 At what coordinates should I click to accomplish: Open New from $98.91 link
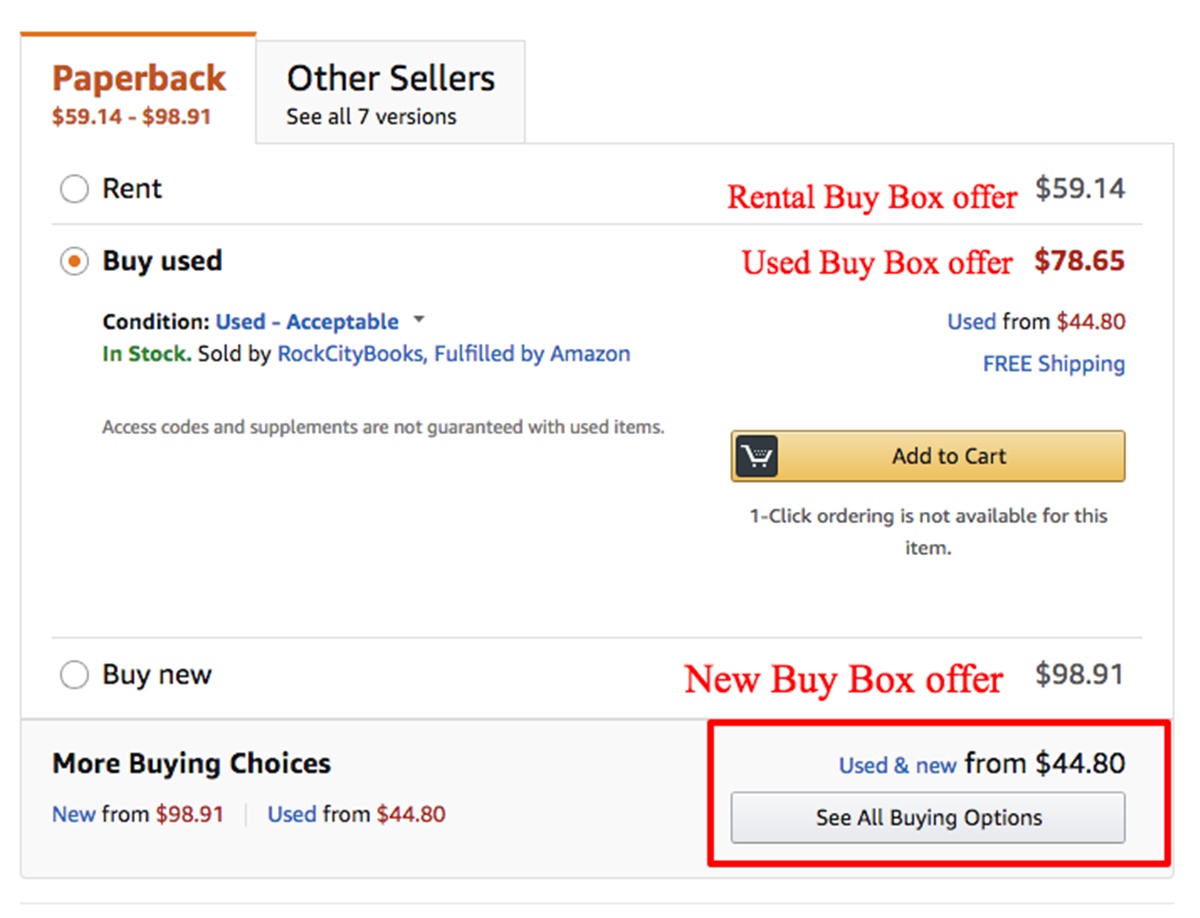138,814
